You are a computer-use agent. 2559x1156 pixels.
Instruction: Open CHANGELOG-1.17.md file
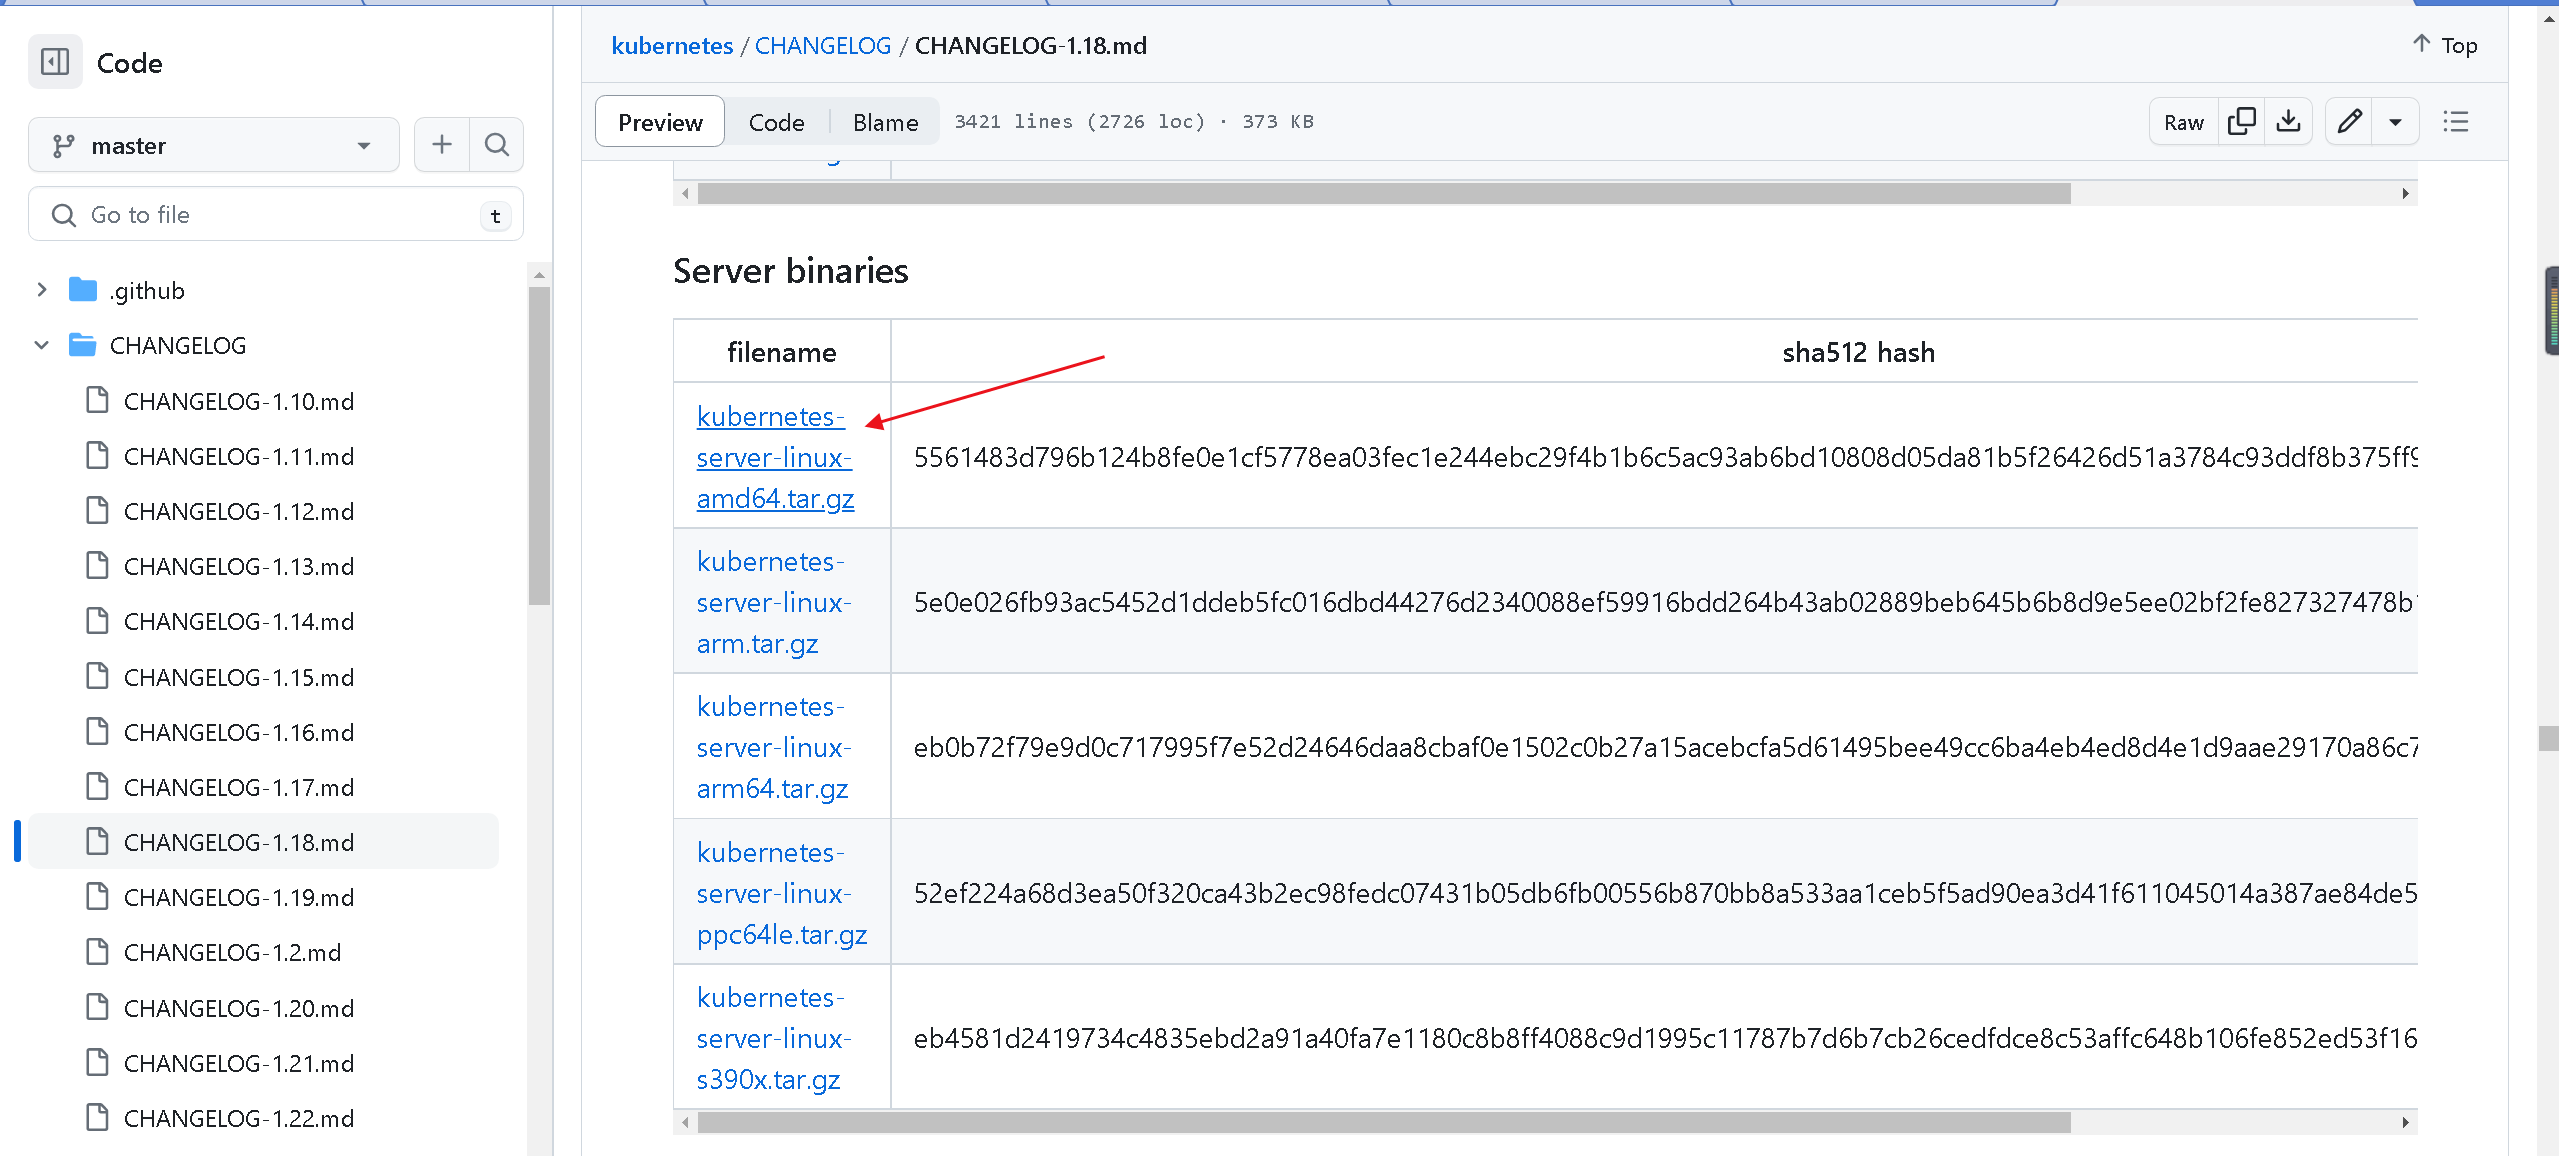239,787
